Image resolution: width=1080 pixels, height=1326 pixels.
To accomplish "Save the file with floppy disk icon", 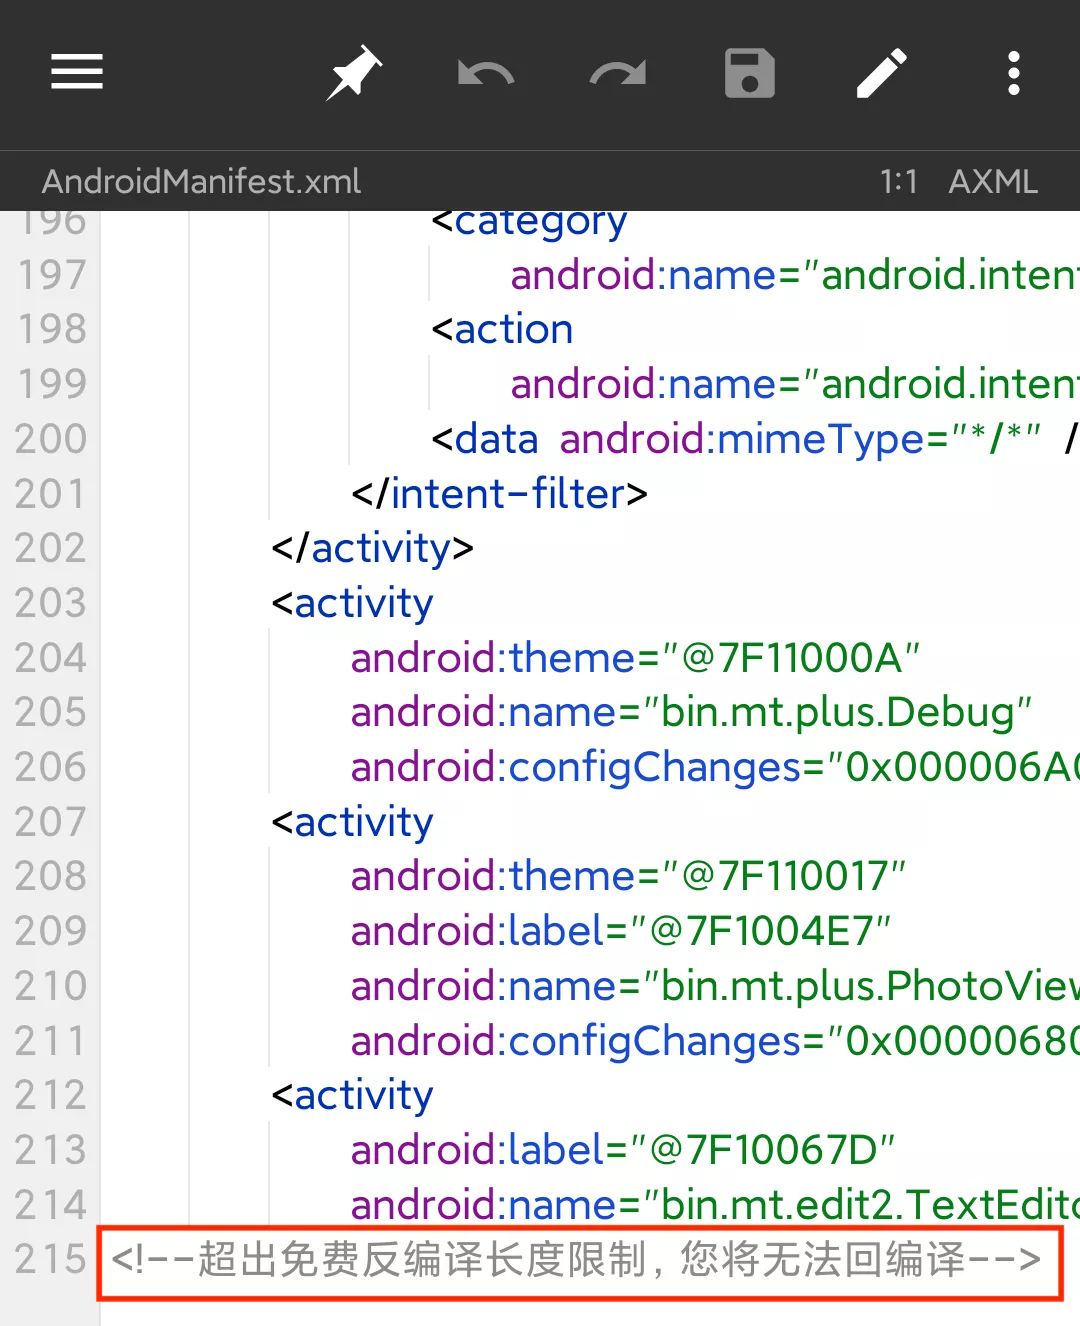I will click(749, 74).
